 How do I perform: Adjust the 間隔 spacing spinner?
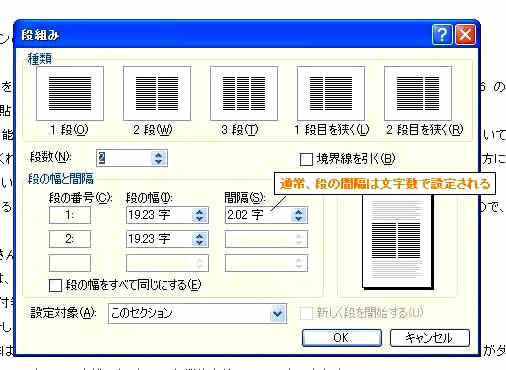[299, 215]
